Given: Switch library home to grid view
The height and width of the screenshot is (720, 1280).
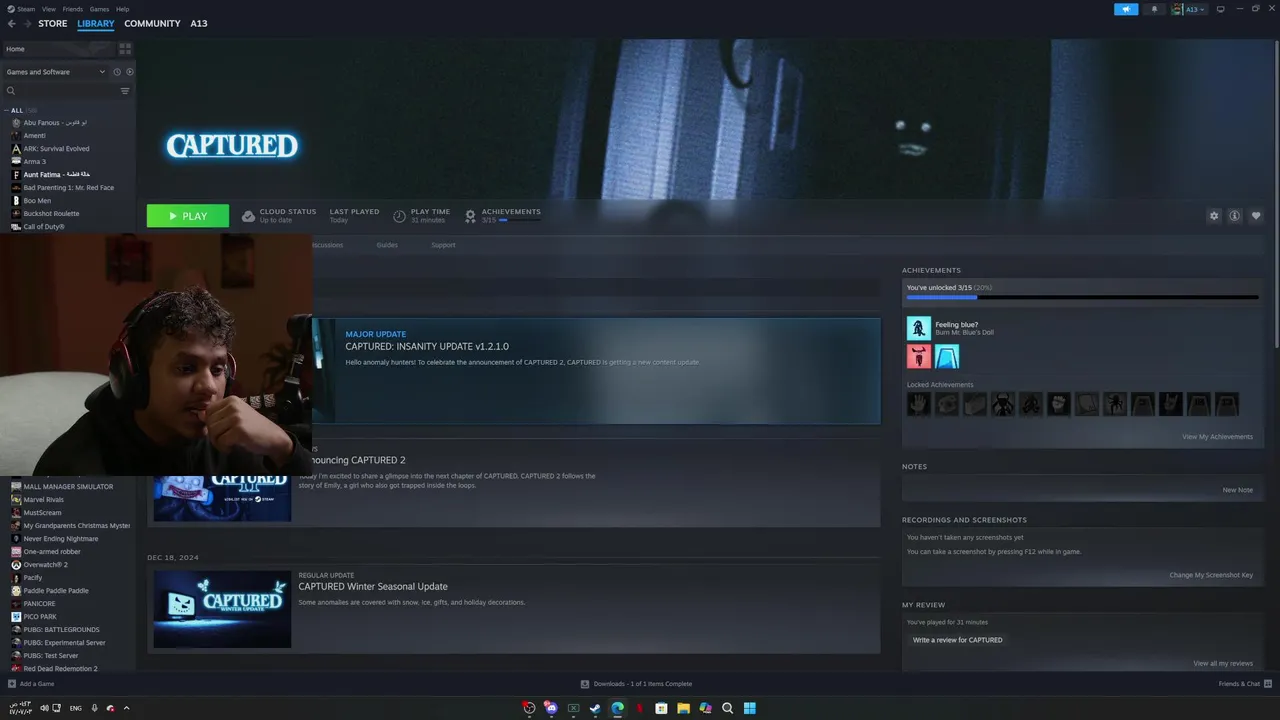Looking at the screenshot, I should click(x=125, y=48).
